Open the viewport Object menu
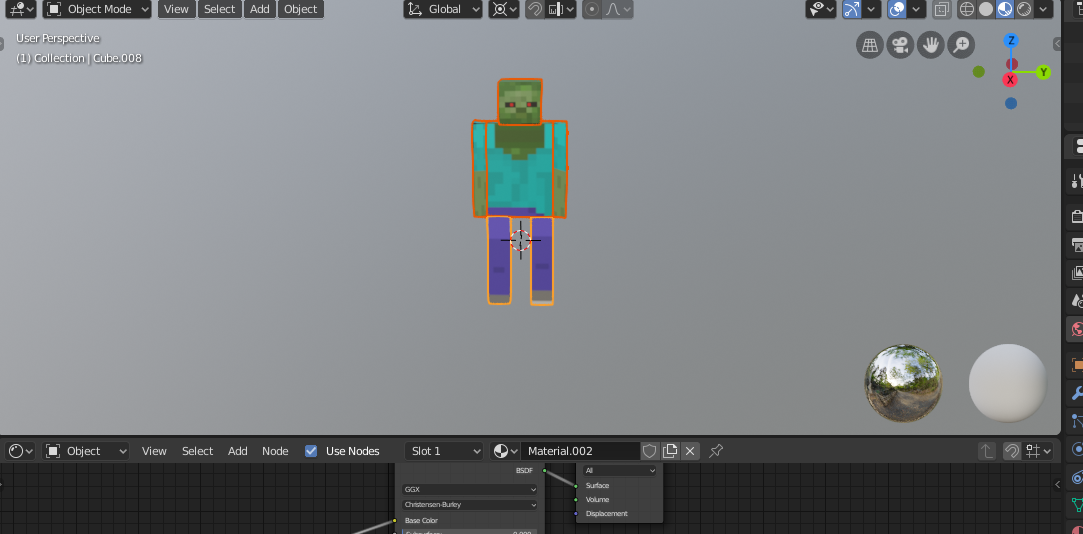The image size is (1083, 534). (x=300, y=9)
